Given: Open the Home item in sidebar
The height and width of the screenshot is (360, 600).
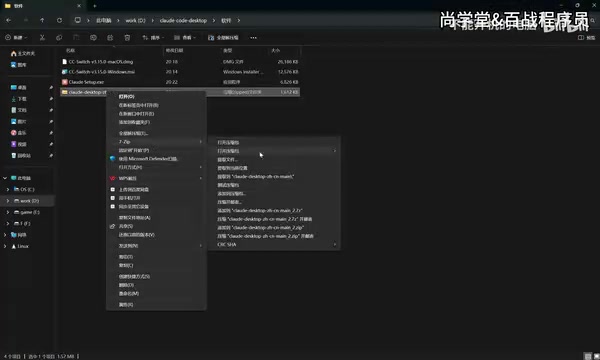Looking at the screenshot, I should [x=23, y=53].
